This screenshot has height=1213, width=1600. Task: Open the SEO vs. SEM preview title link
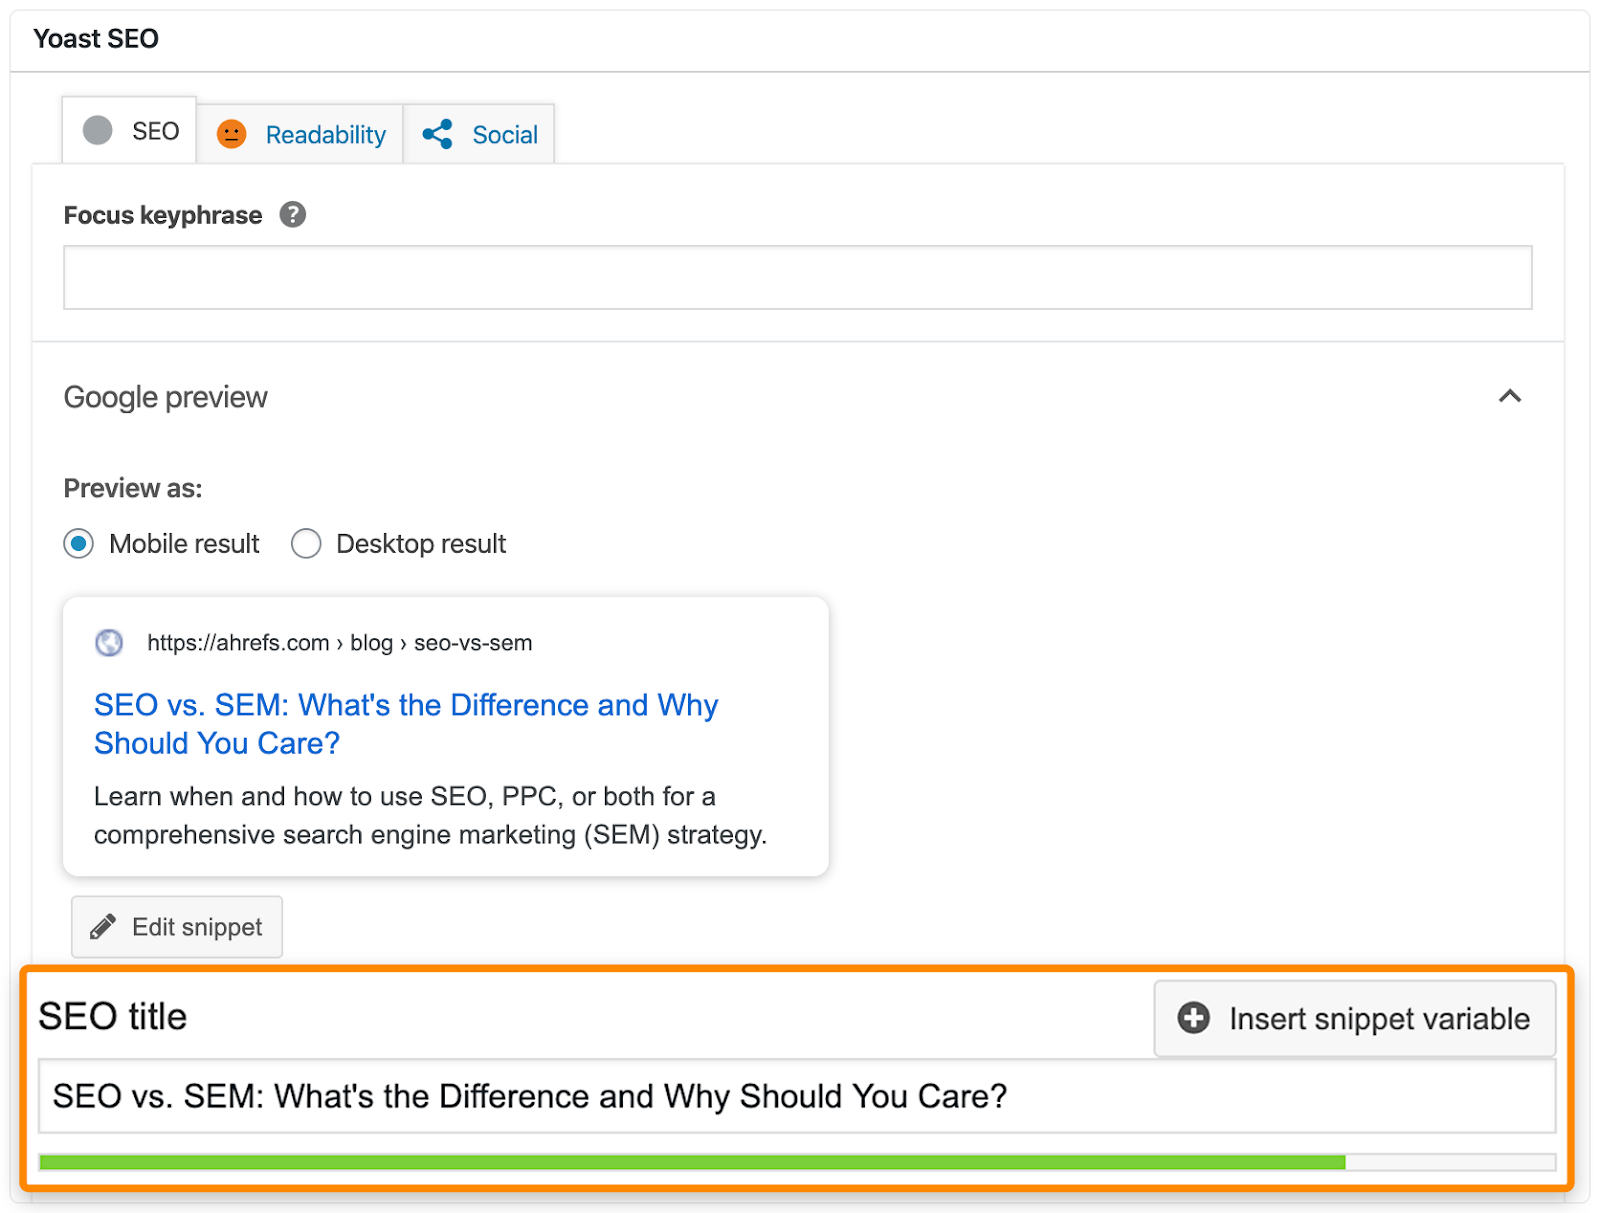404,723
